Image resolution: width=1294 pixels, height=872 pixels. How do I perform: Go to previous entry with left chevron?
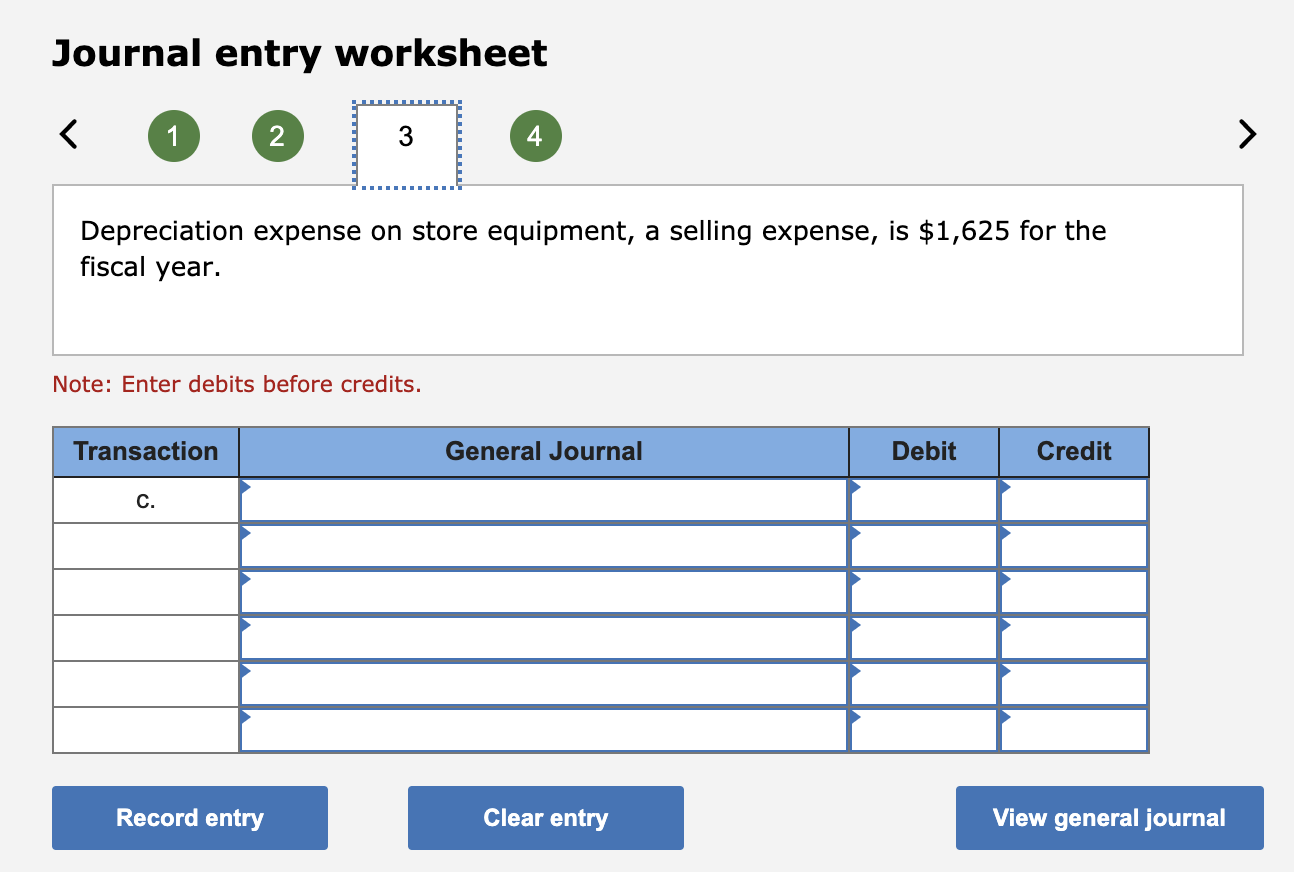[x=68, y=134]
